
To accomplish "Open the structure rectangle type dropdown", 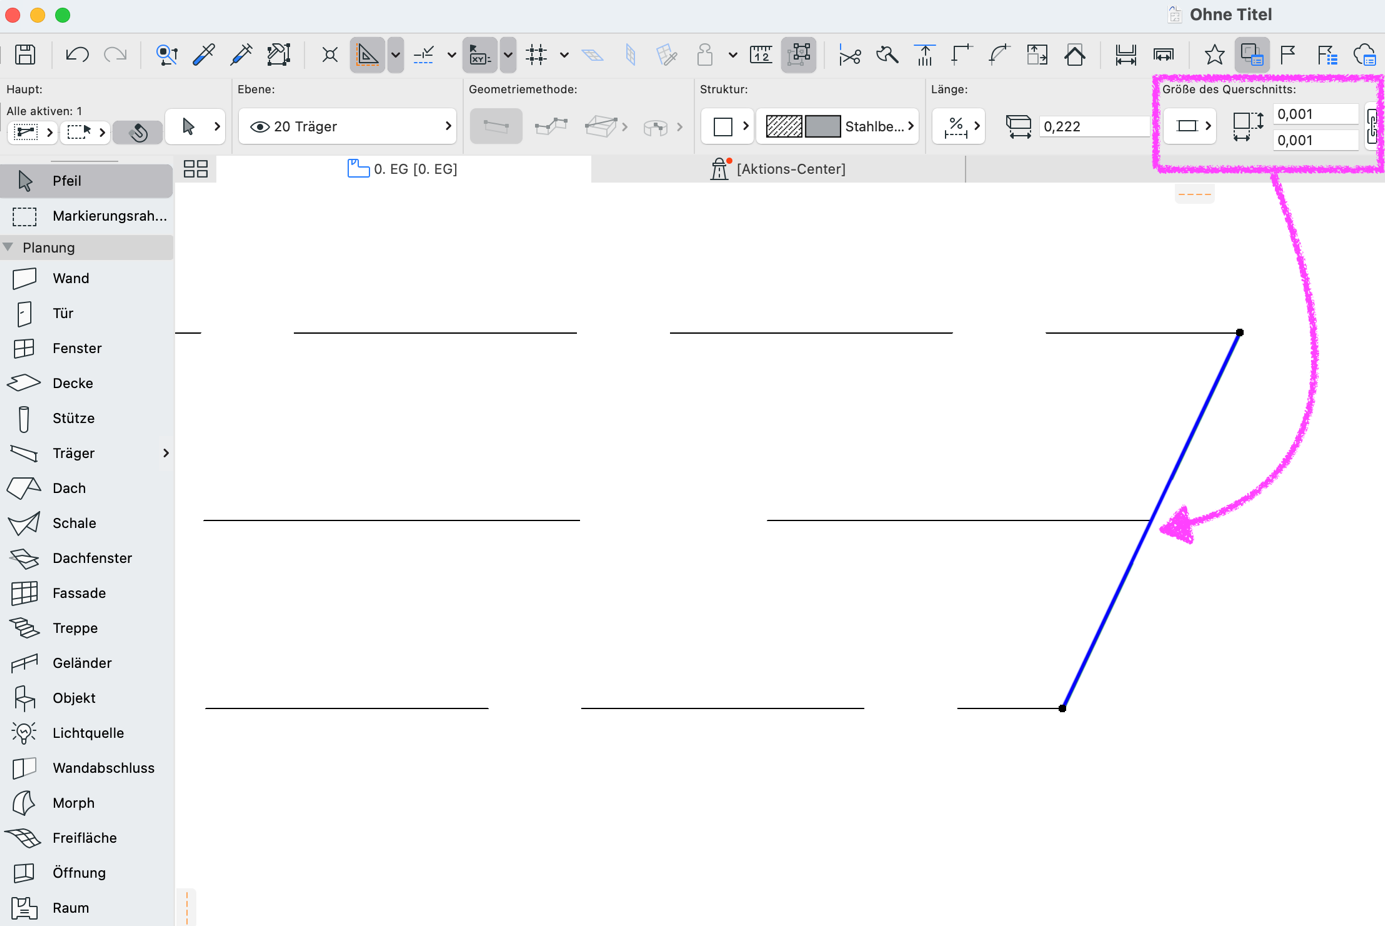I will 727,126.
